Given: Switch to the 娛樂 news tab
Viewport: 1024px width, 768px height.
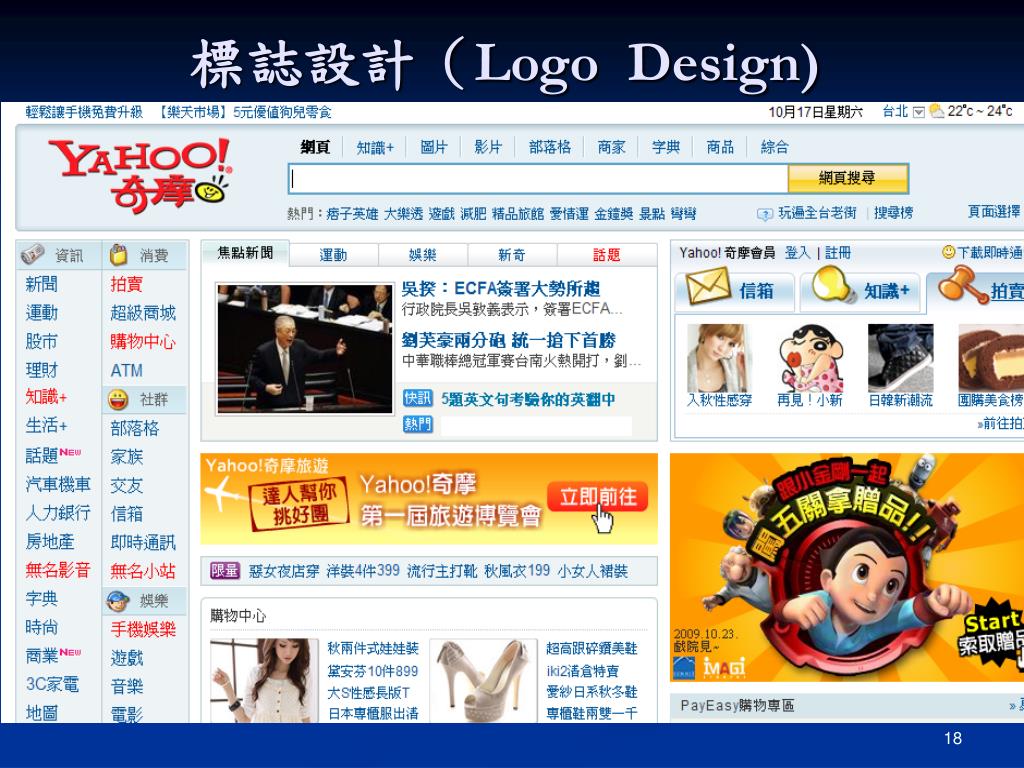Looking at the screenshot, I should tap(423, 255).
